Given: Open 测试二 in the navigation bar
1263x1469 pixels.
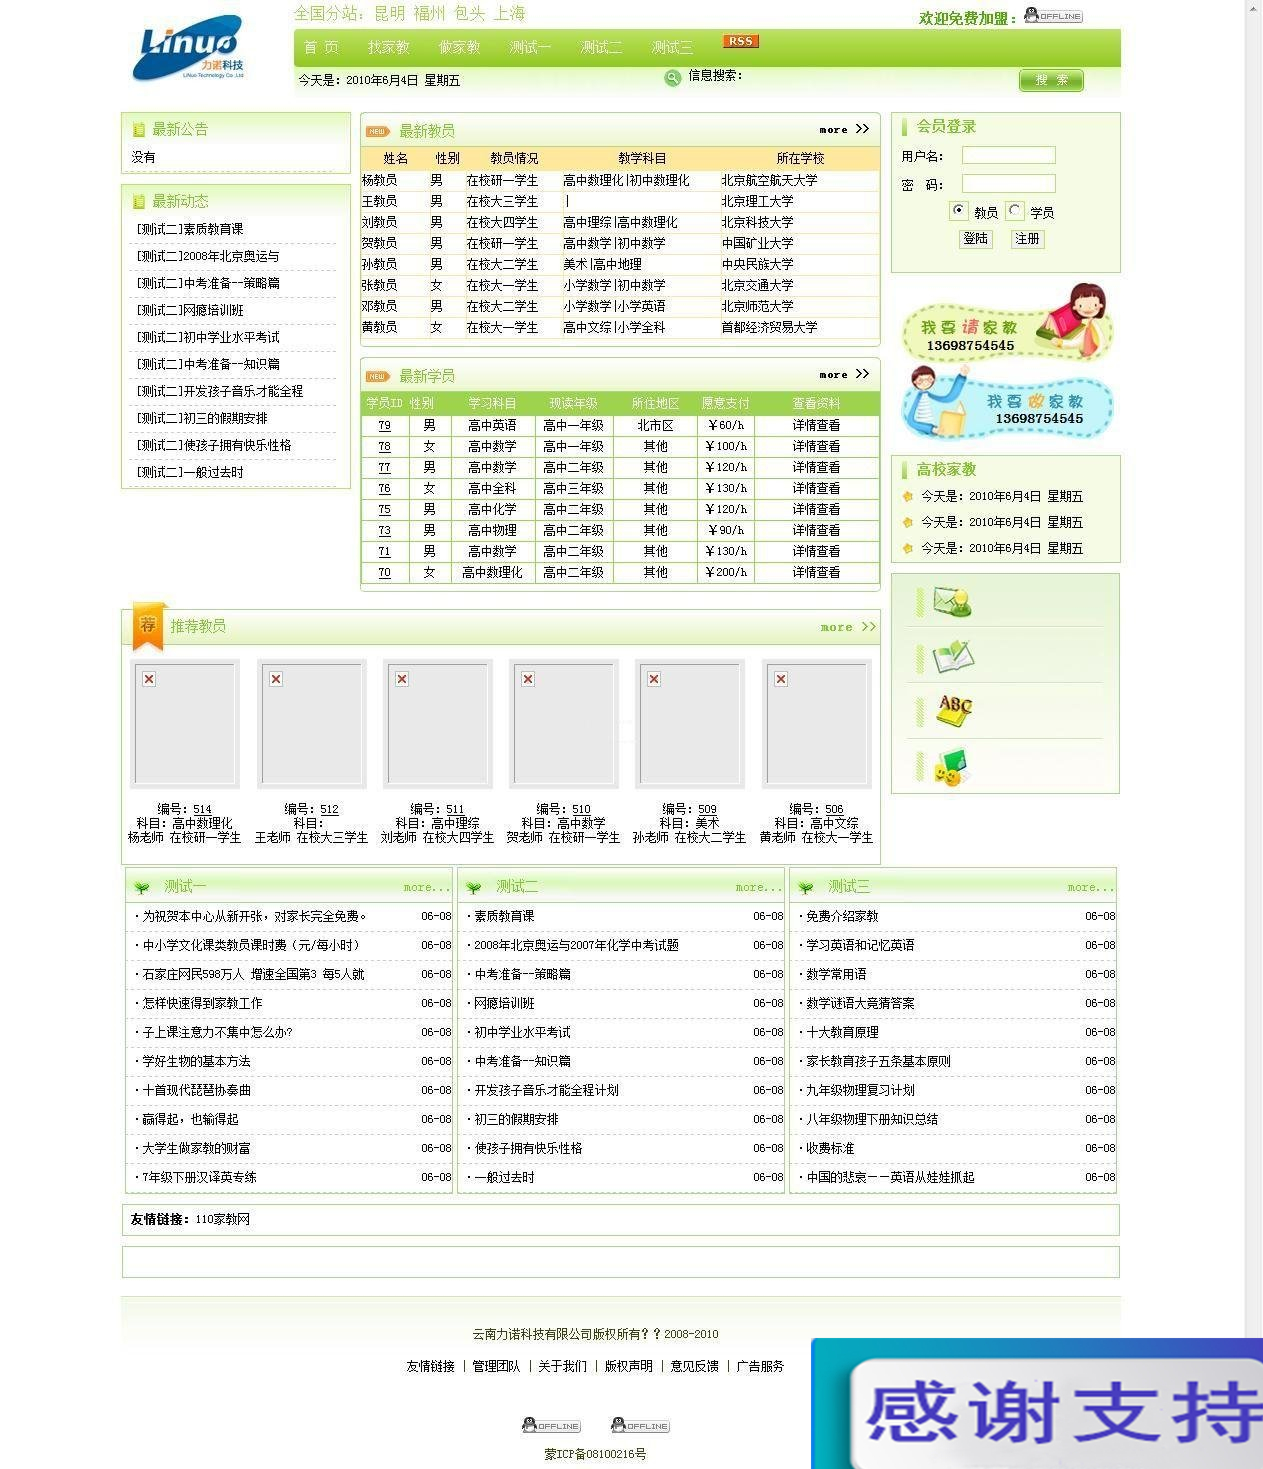Looking at the screenshot, I should click(601, 47).
